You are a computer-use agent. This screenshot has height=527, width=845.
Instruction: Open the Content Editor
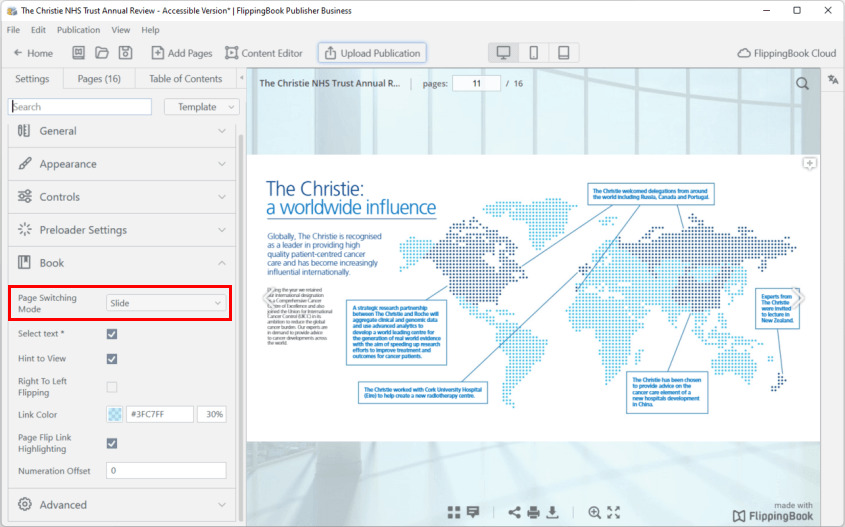(264, 53)
